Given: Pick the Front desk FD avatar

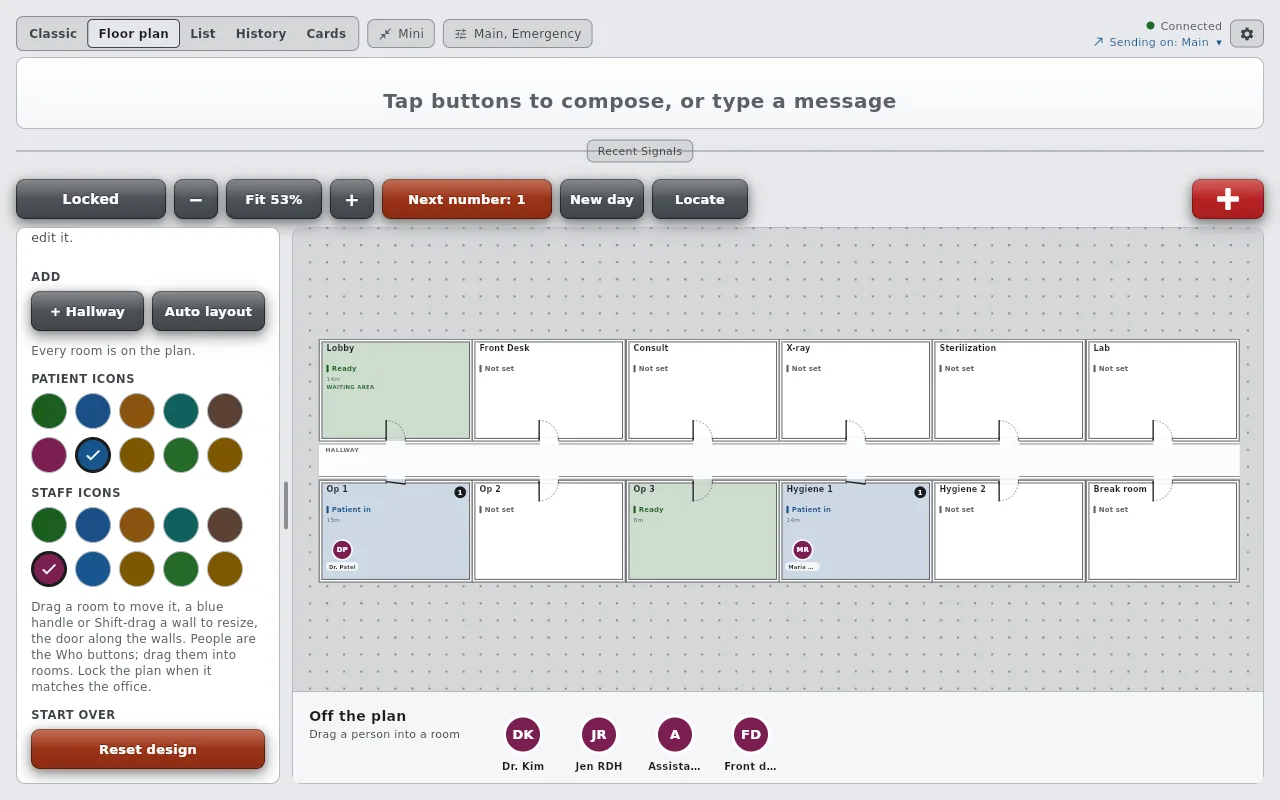Looking at the screenshot, I should pyautogui.click(x=751, y=734).
